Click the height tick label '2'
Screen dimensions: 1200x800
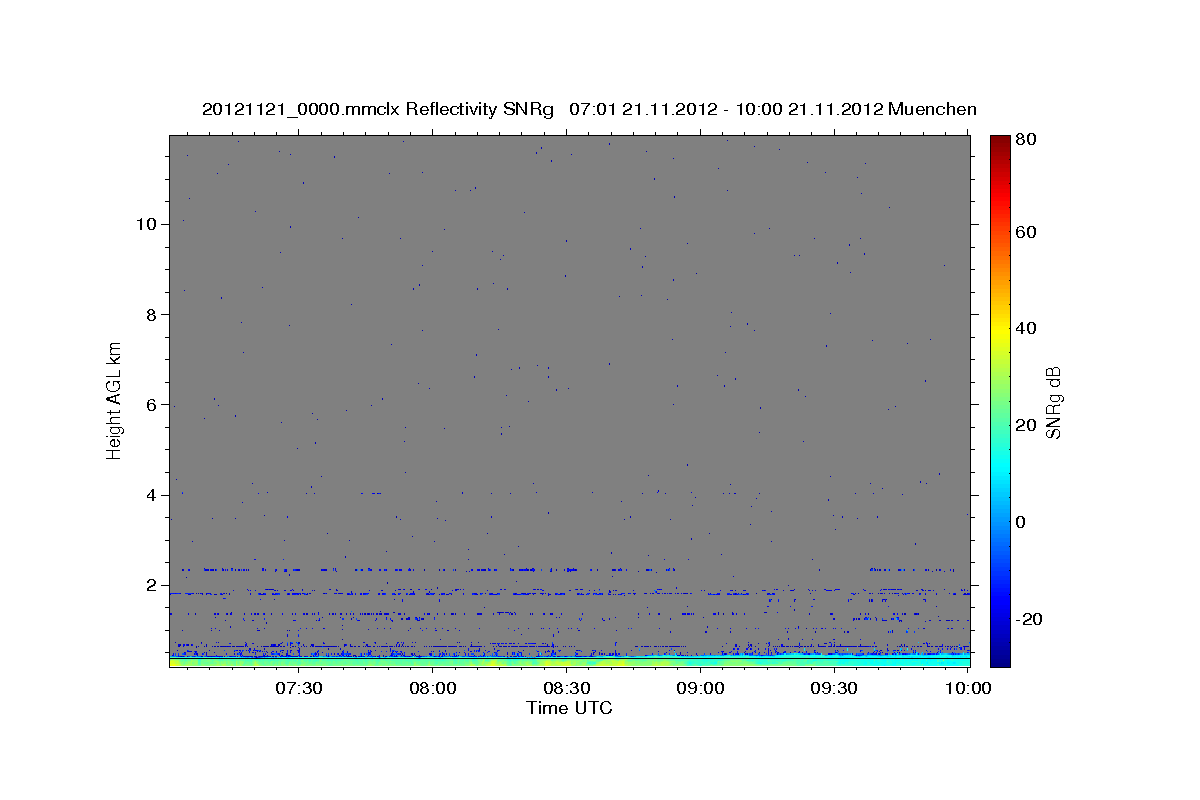coord(150,585)
